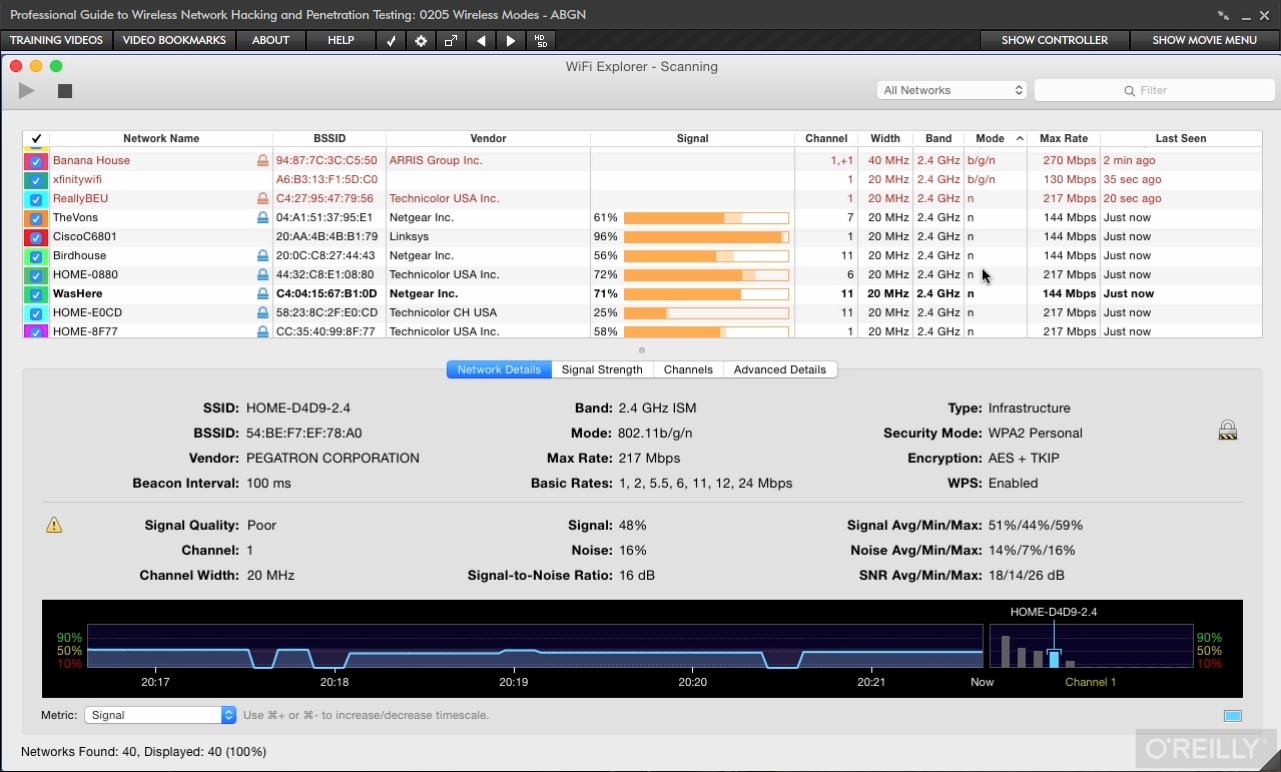Viewport: 1281px width, 772px height.
Task: Uncheck the HOME-E0CD network checkbox
Action: (36, 313)
